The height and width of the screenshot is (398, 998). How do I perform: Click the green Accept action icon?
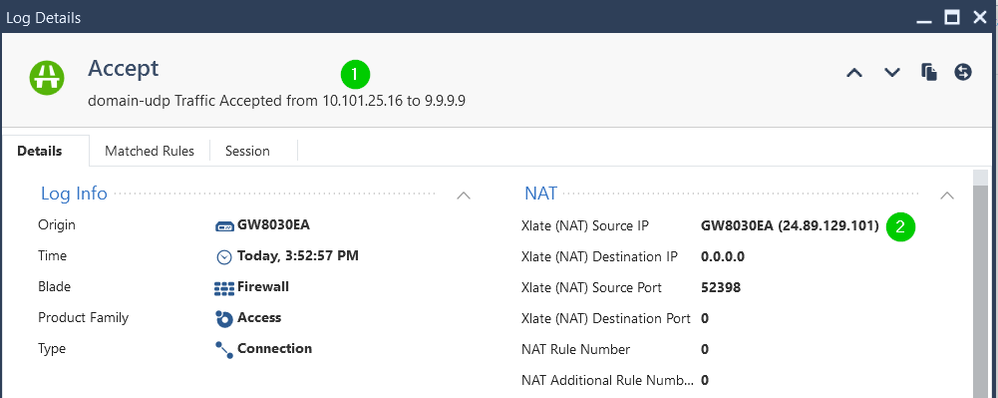pos(47,77)
